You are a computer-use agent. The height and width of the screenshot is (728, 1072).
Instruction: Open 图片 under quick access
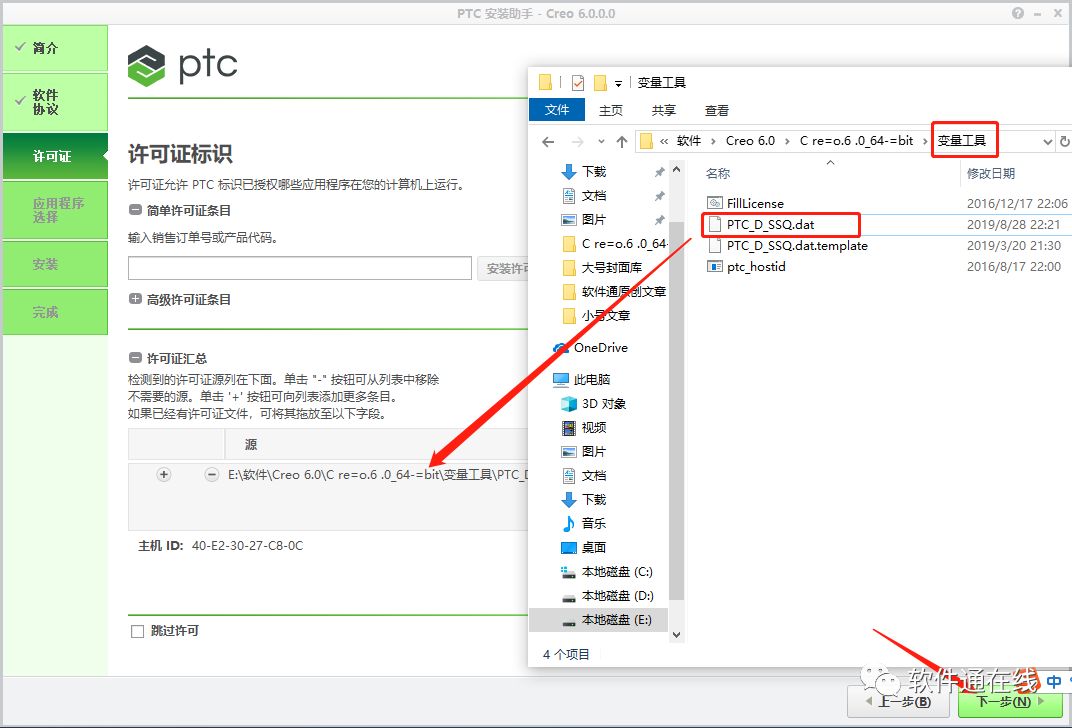594,219
